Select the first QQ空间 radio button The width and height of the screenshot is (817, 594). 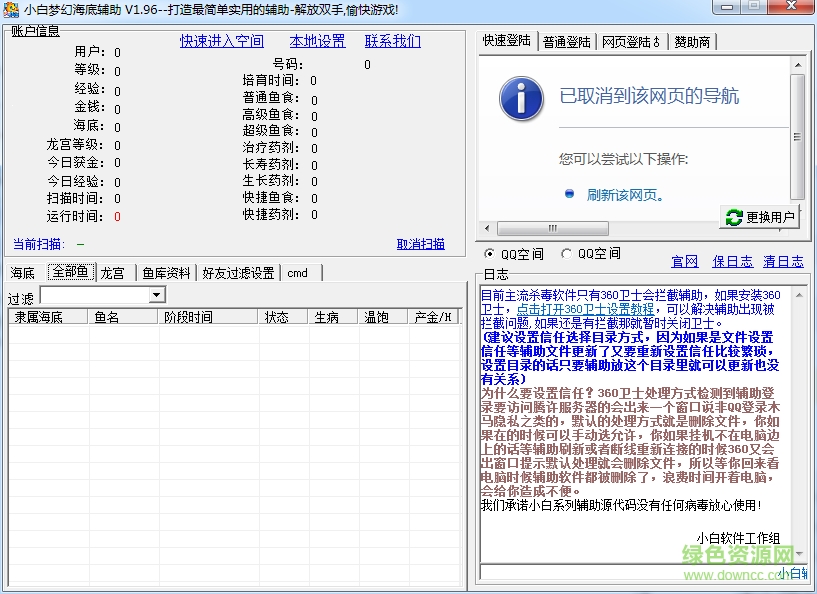[x=488, y=254]
